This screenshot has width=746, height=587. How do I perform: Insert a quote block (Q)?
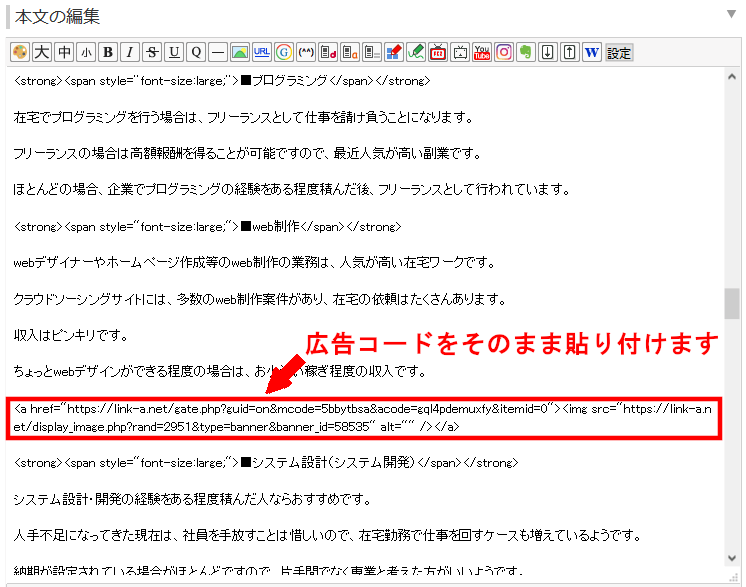point(196,52)
